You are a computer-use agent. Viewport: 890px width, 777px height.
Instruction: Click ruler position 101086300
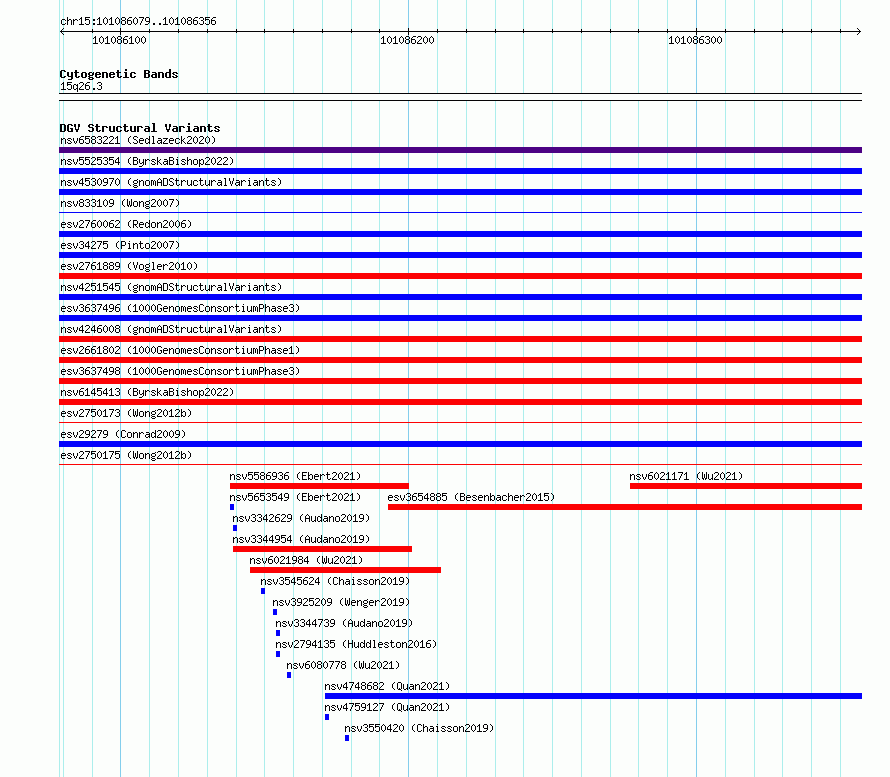[x=695, y=40]
